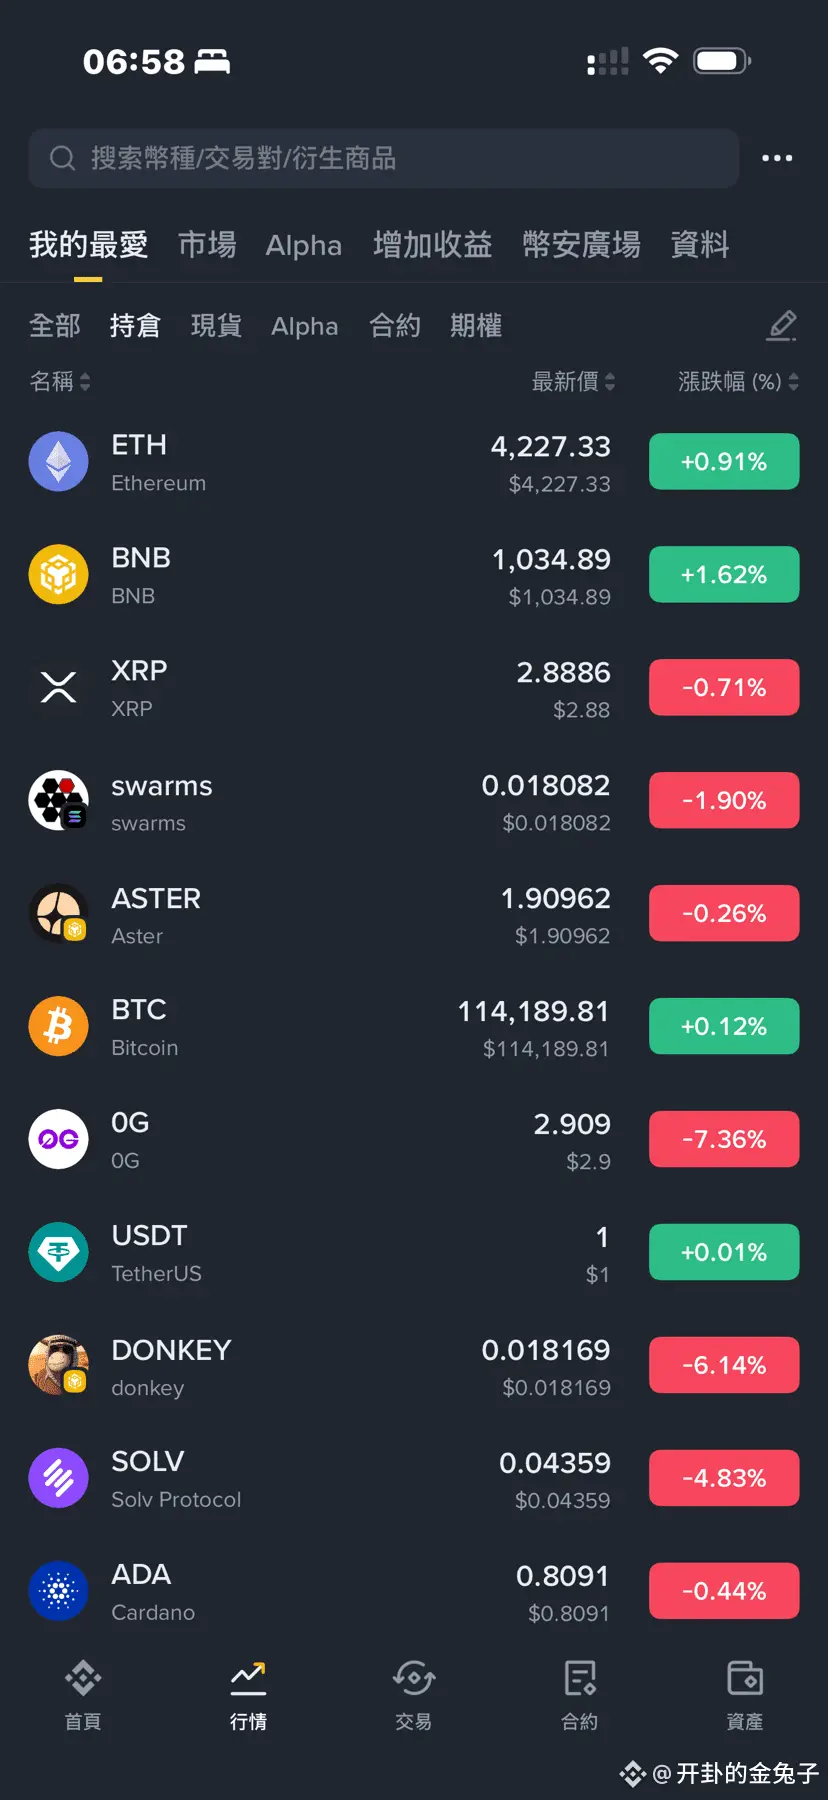Tap the Ethereum coin logo

(x=58, y=462)
